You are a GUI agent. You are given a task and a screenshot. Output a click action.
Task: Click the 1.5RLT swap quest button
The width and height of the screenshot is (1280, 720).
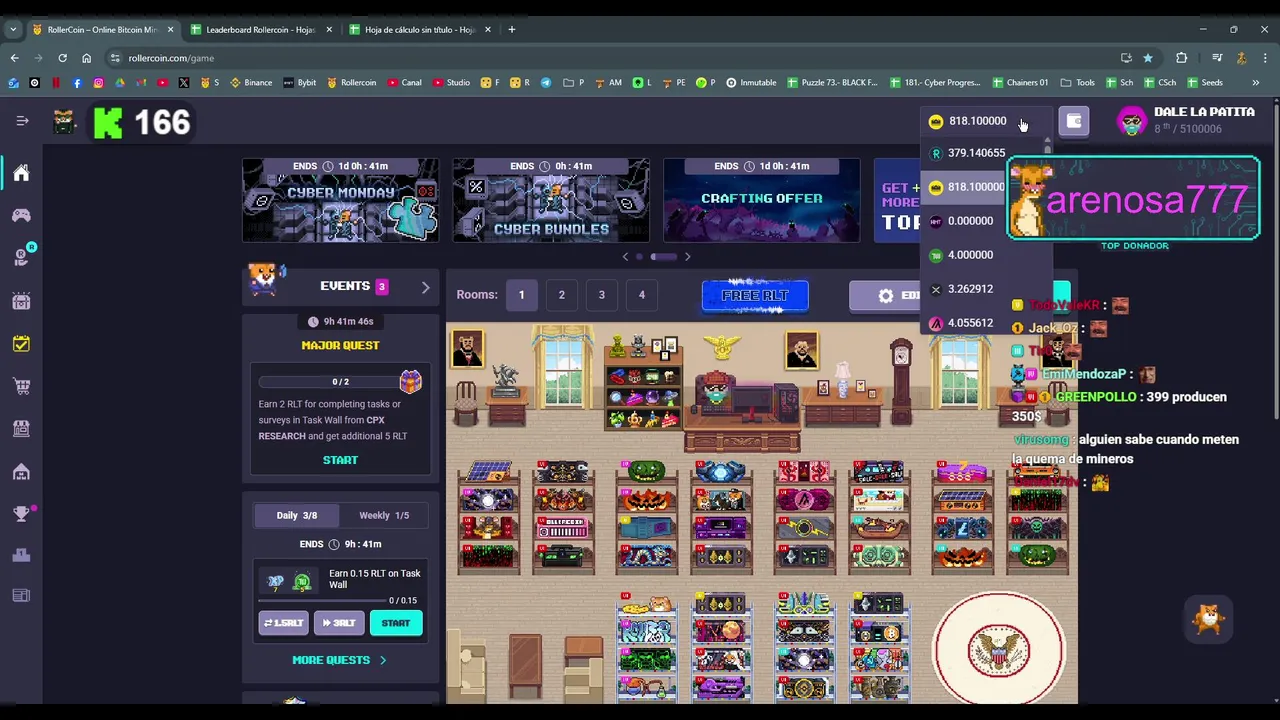284,623
